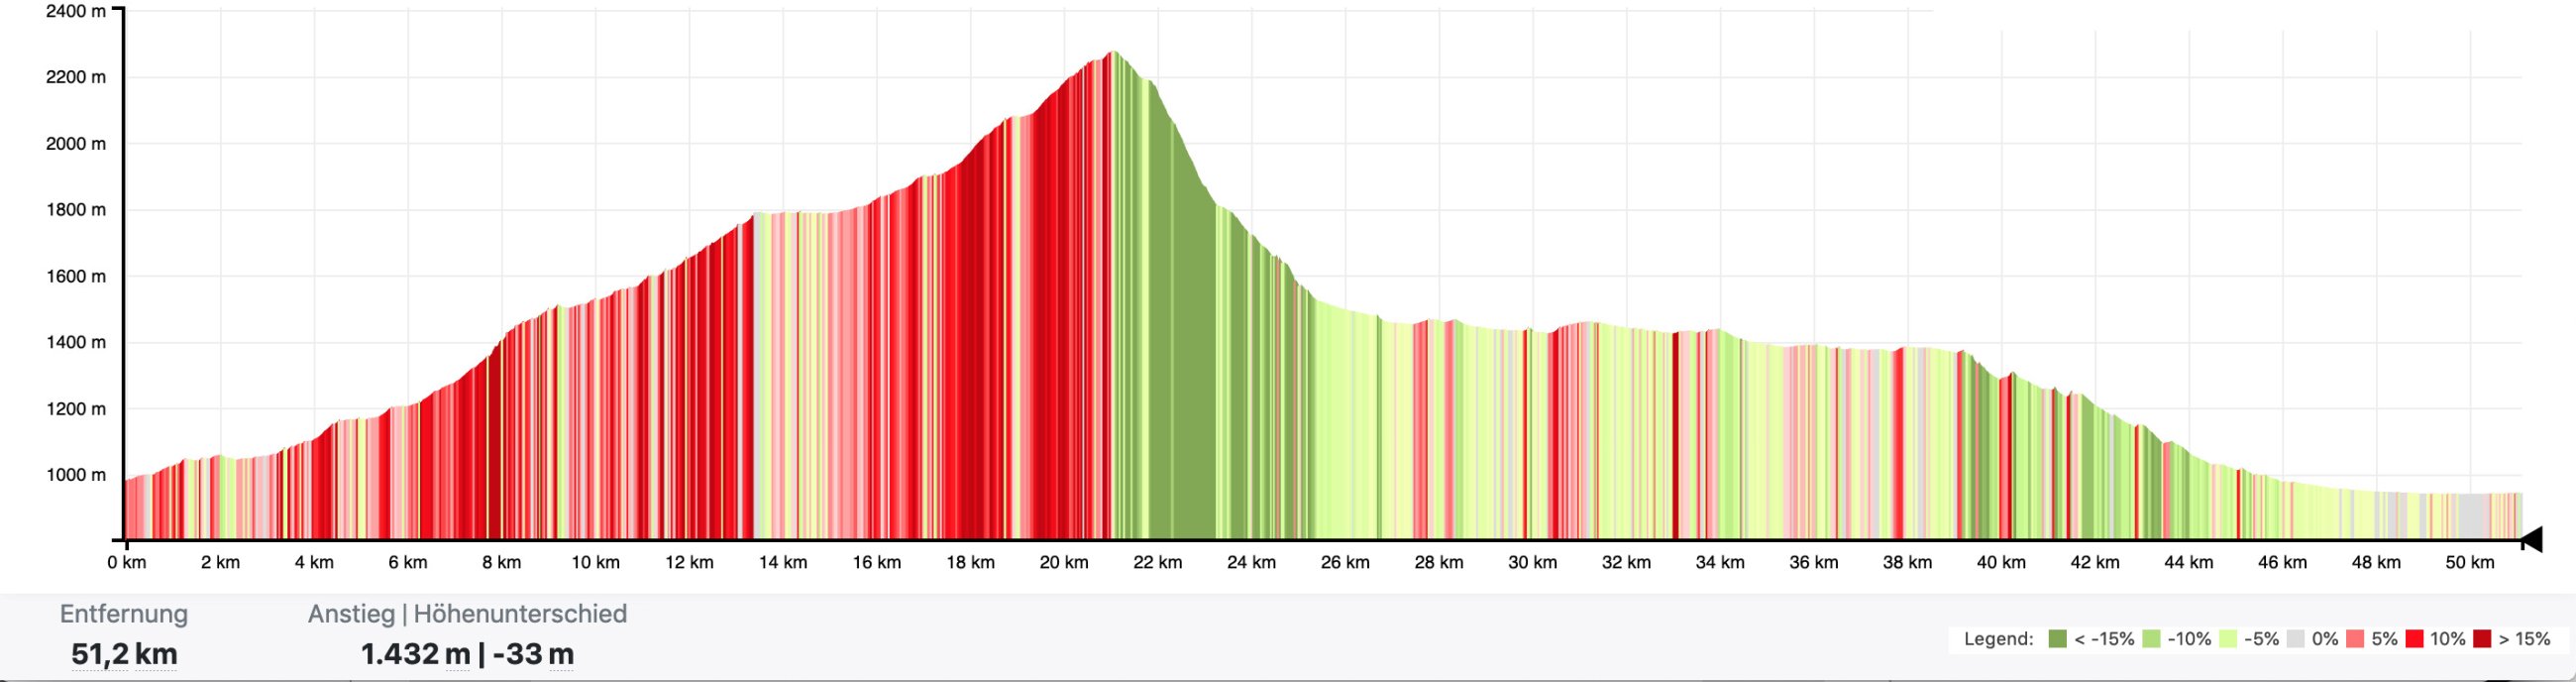Click the 1.432 m ascent value
Screen dimensions: 2576x682
414,654
